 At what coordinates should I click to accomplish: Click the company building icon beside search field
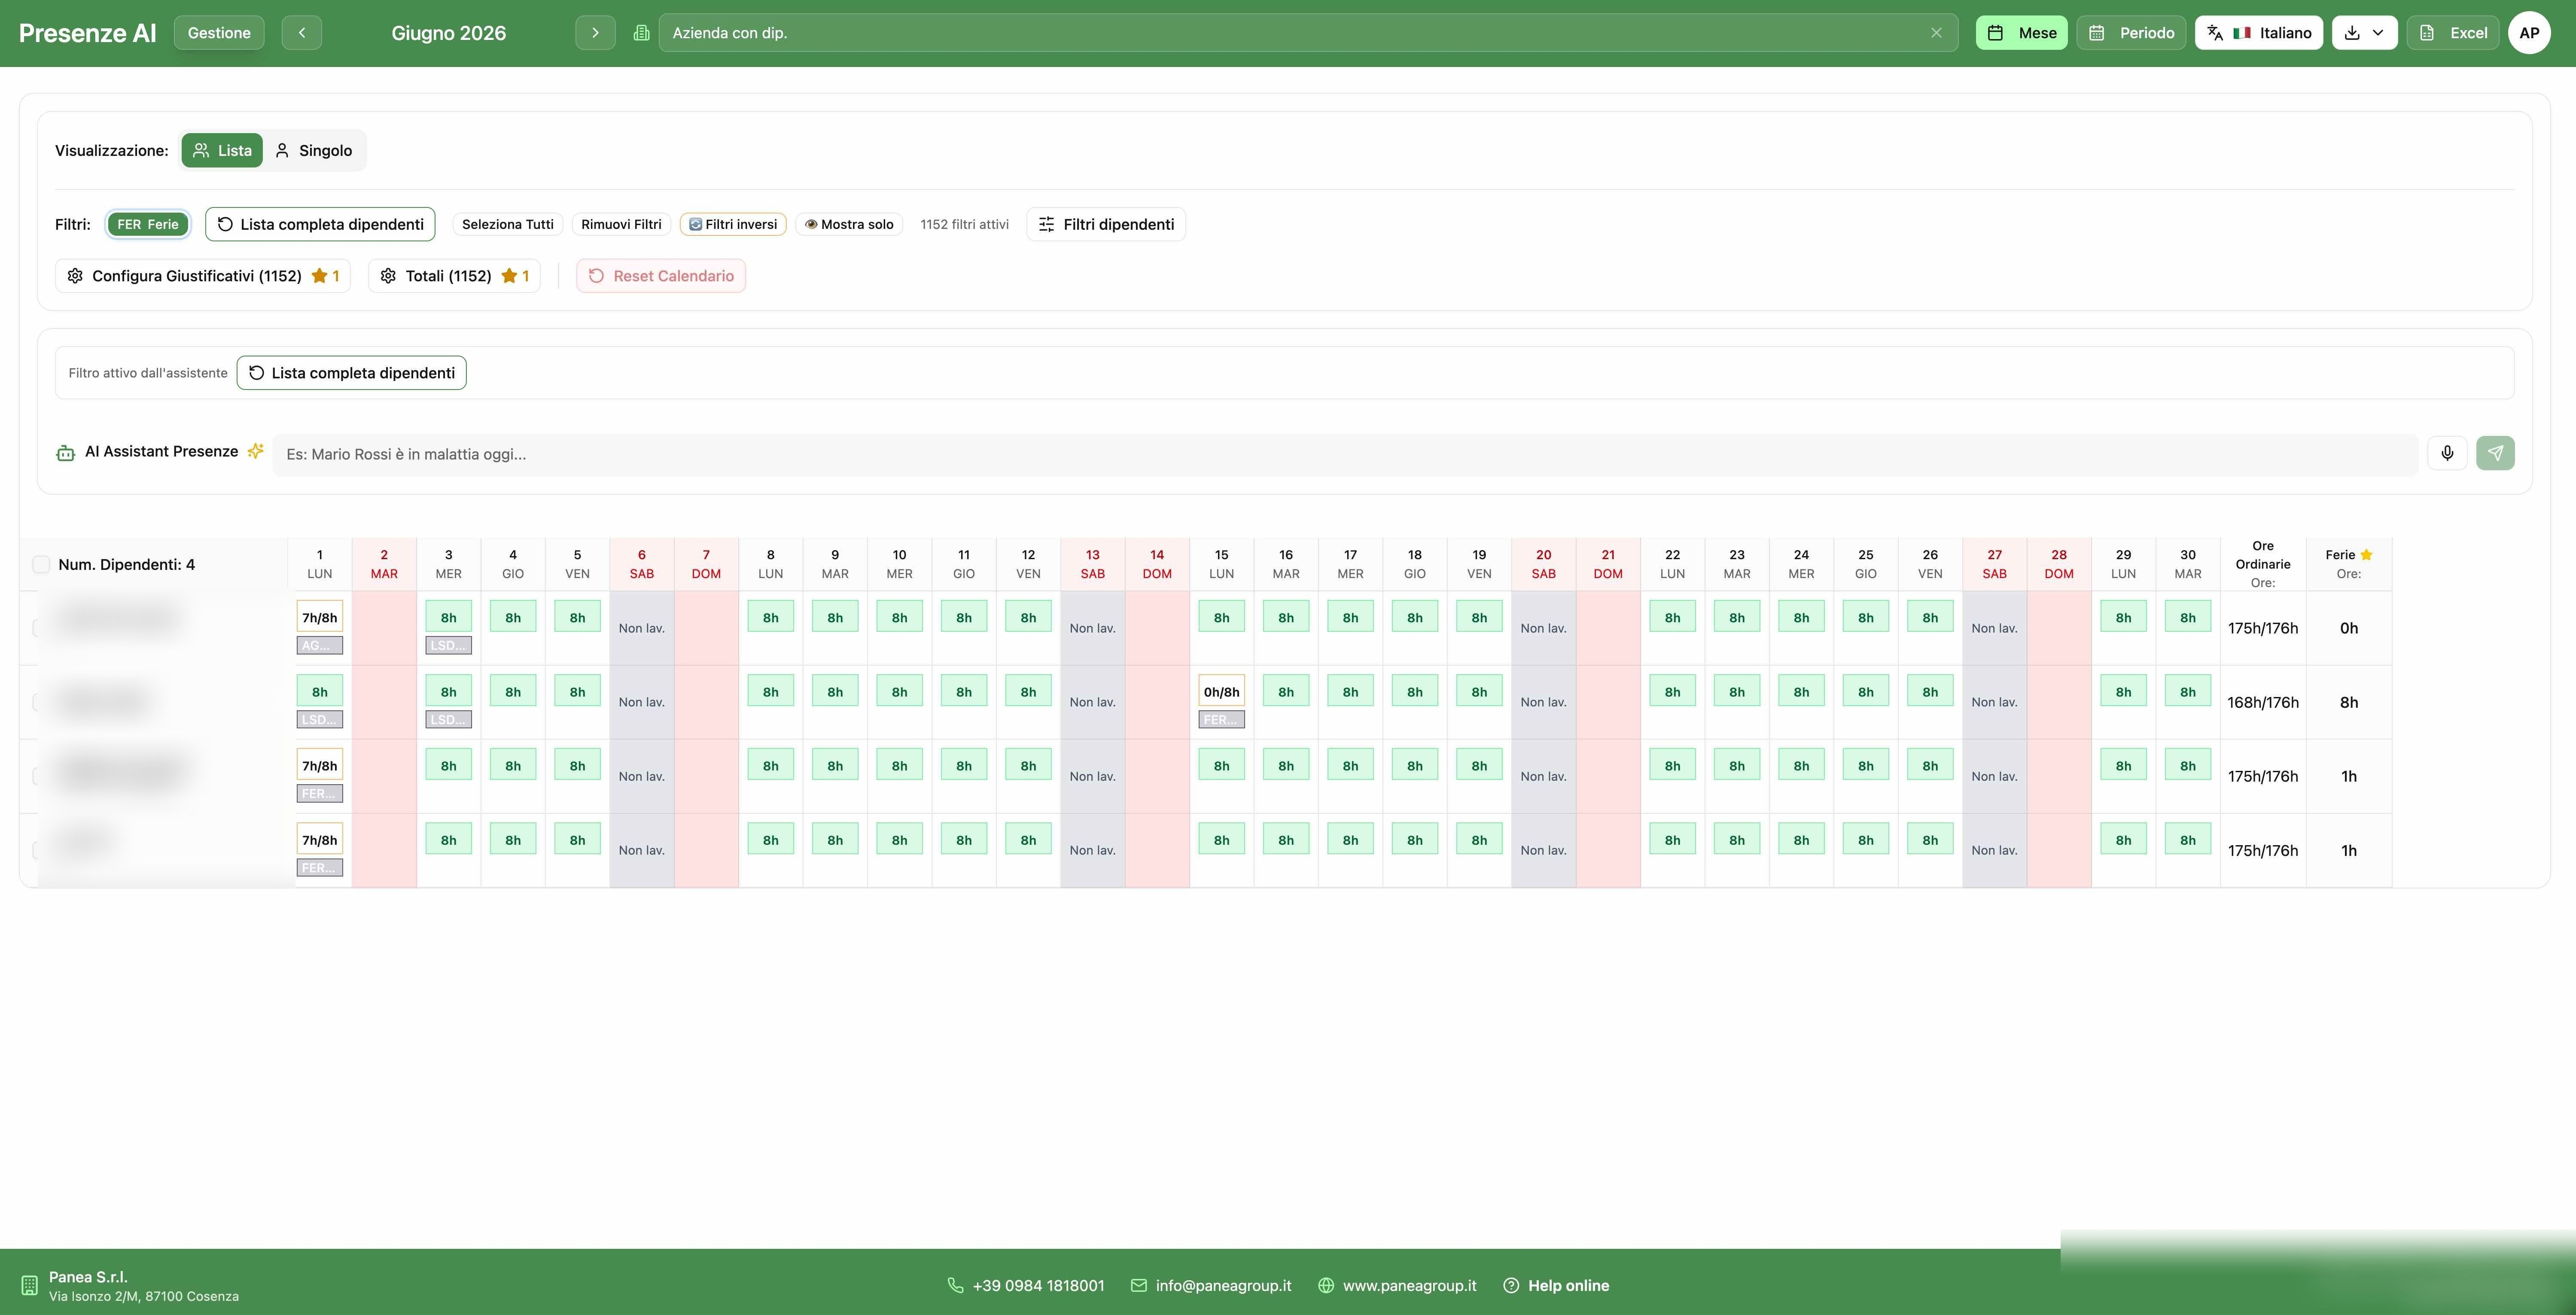point(641,33)
